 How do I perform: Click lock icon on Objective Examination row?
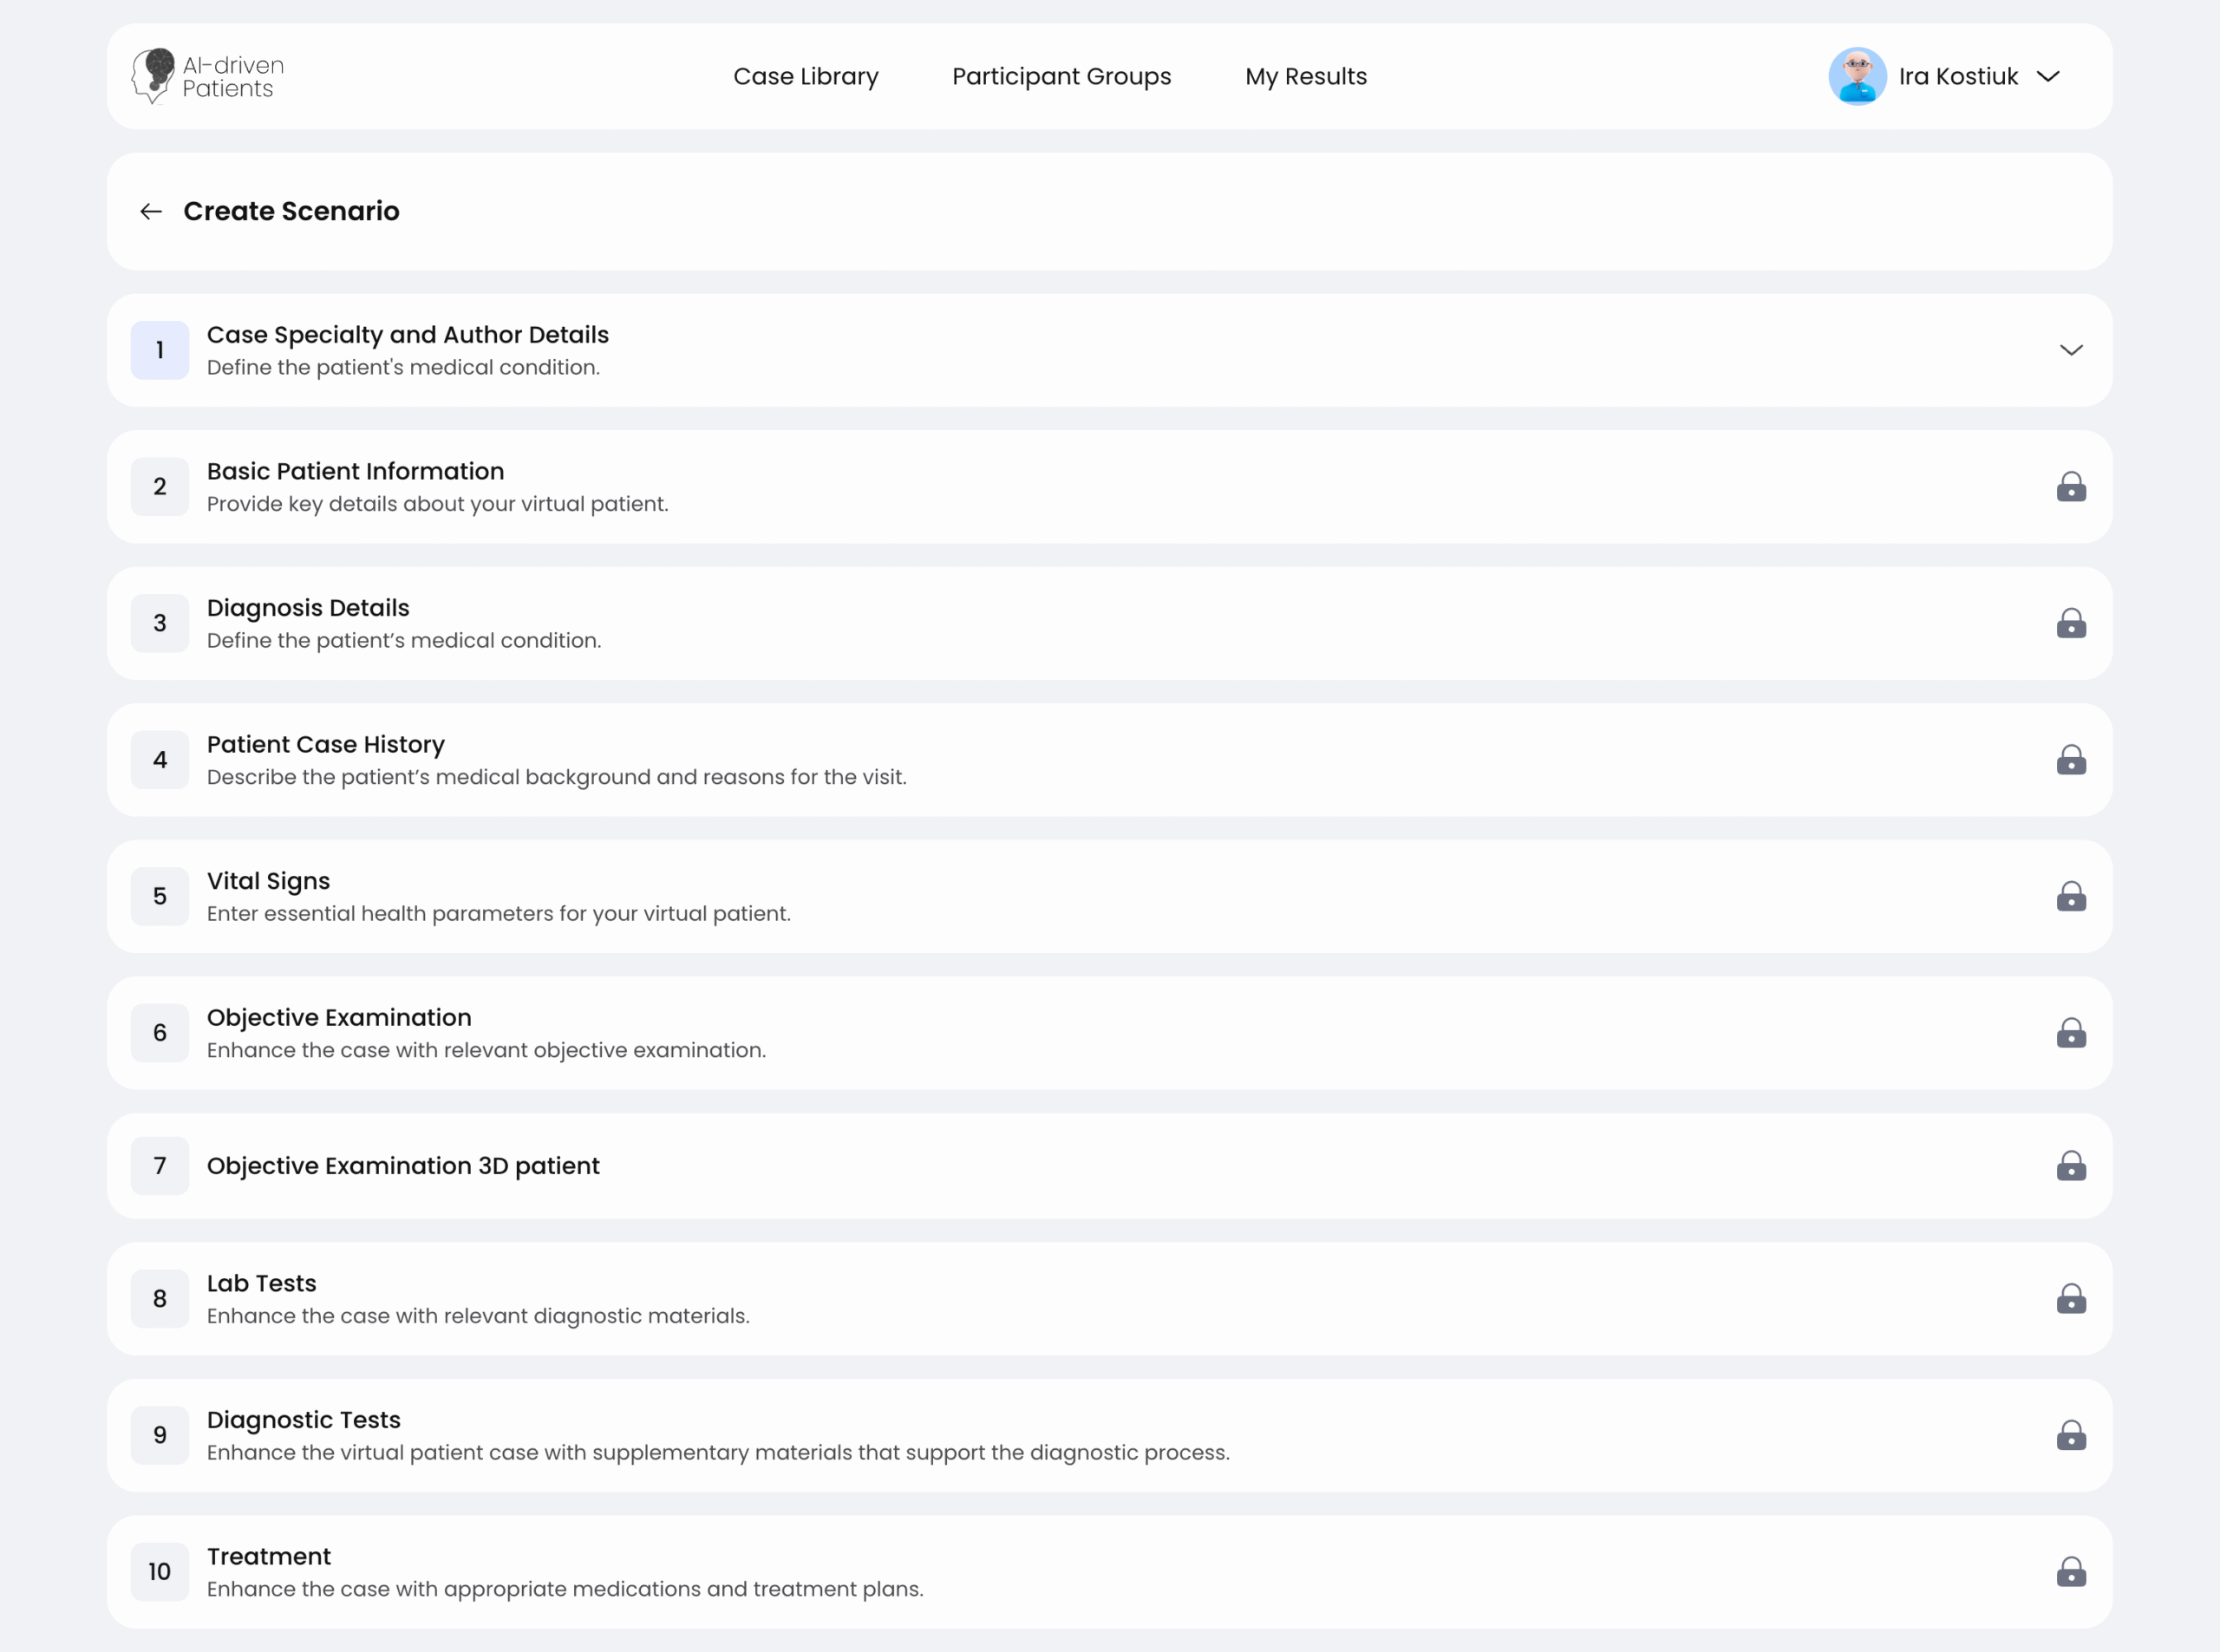tap(2071, 1033)
